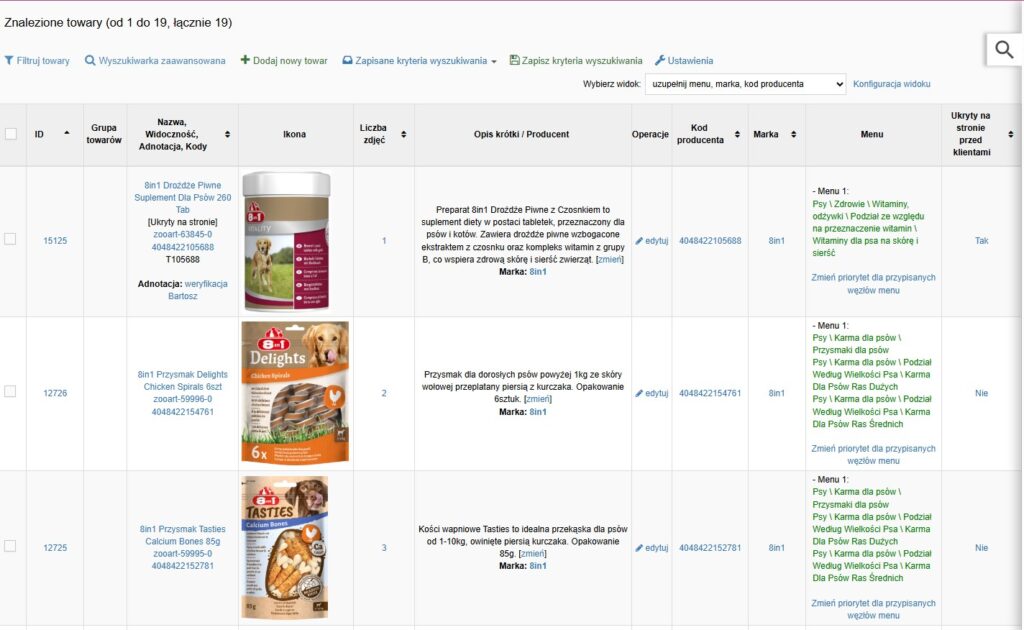Sort by ID column arrow
This screenshot has width=1024, height=630.
(67, 134)
